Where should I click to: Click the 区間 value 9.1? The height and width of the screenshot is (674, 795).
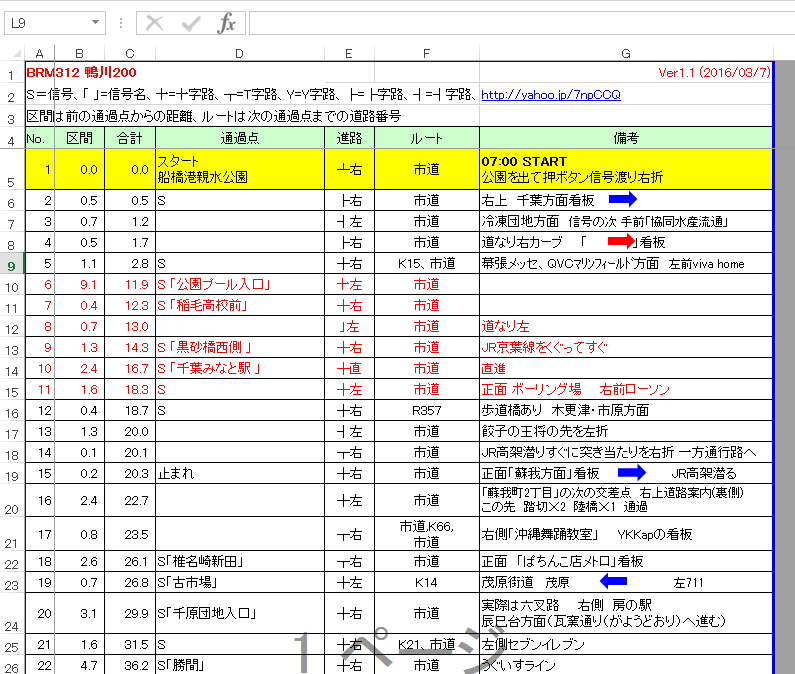pos(80,285)
